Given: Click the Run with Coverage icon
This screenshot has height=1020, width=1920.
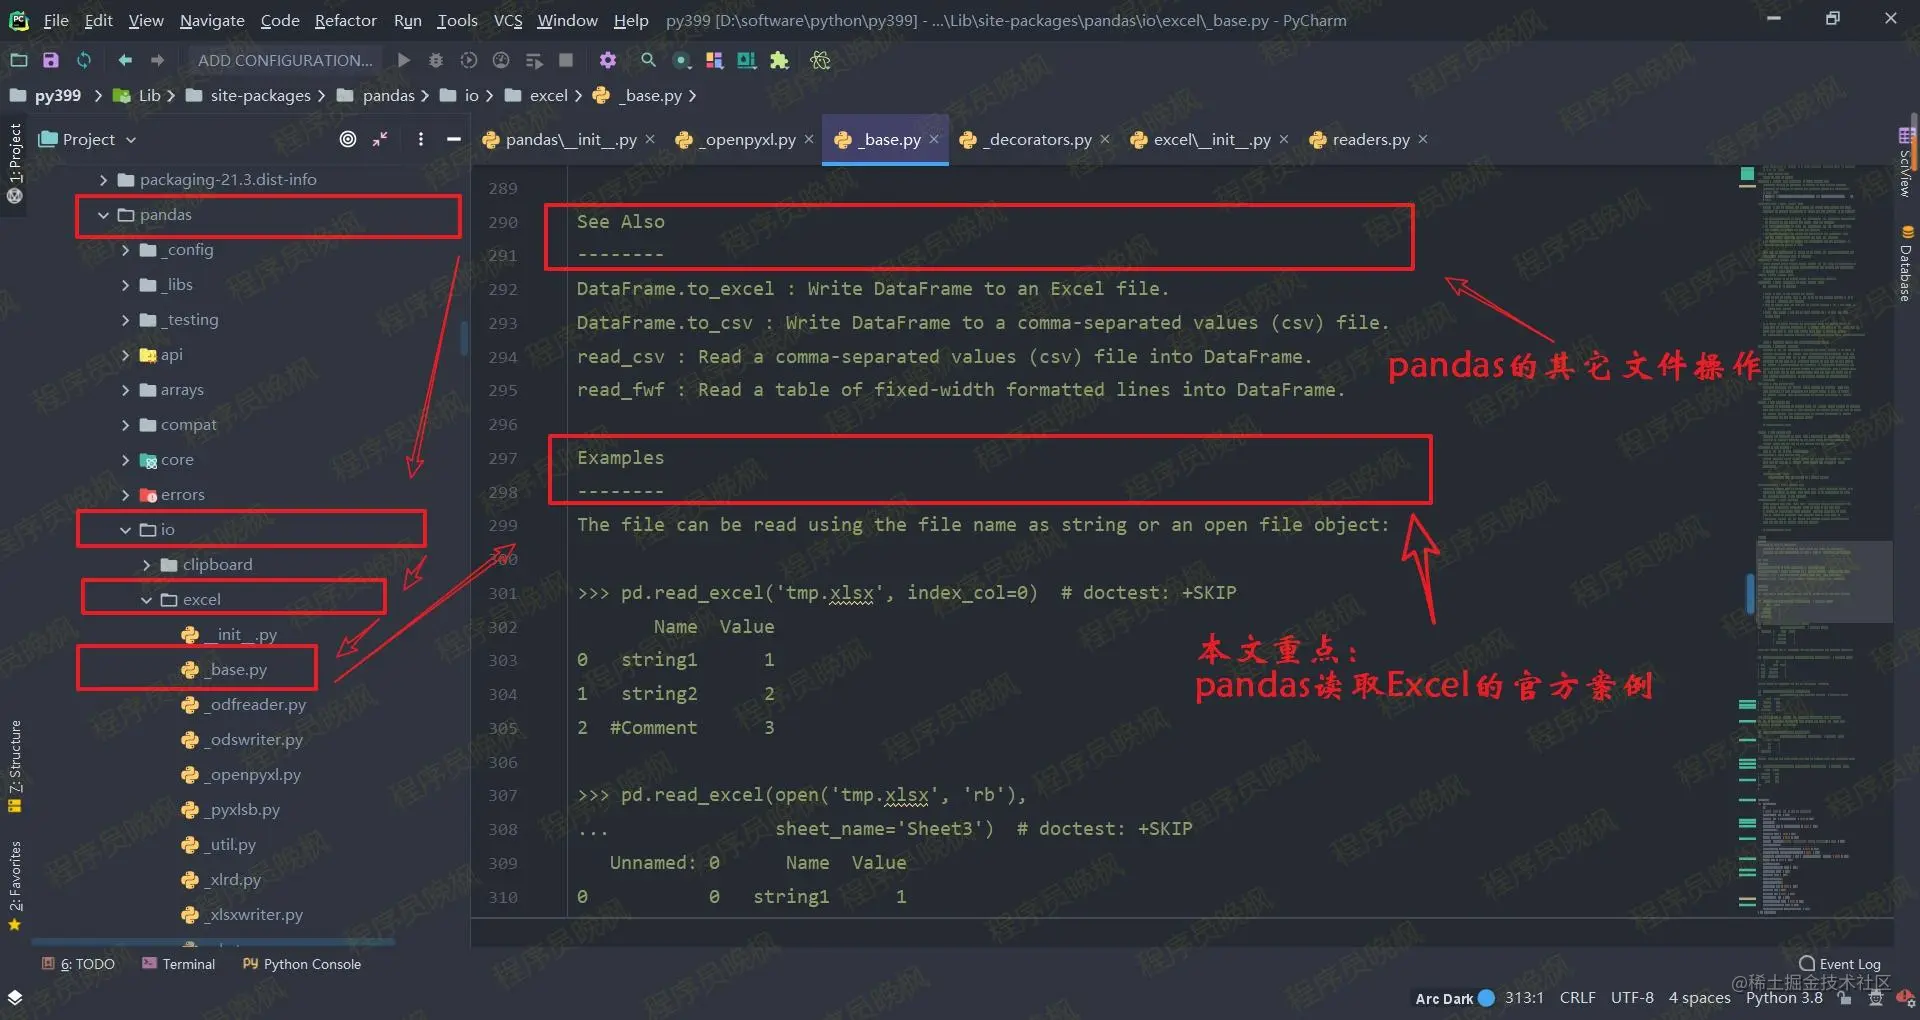Looking at the screenshot, I should click(x=469, y=60).
